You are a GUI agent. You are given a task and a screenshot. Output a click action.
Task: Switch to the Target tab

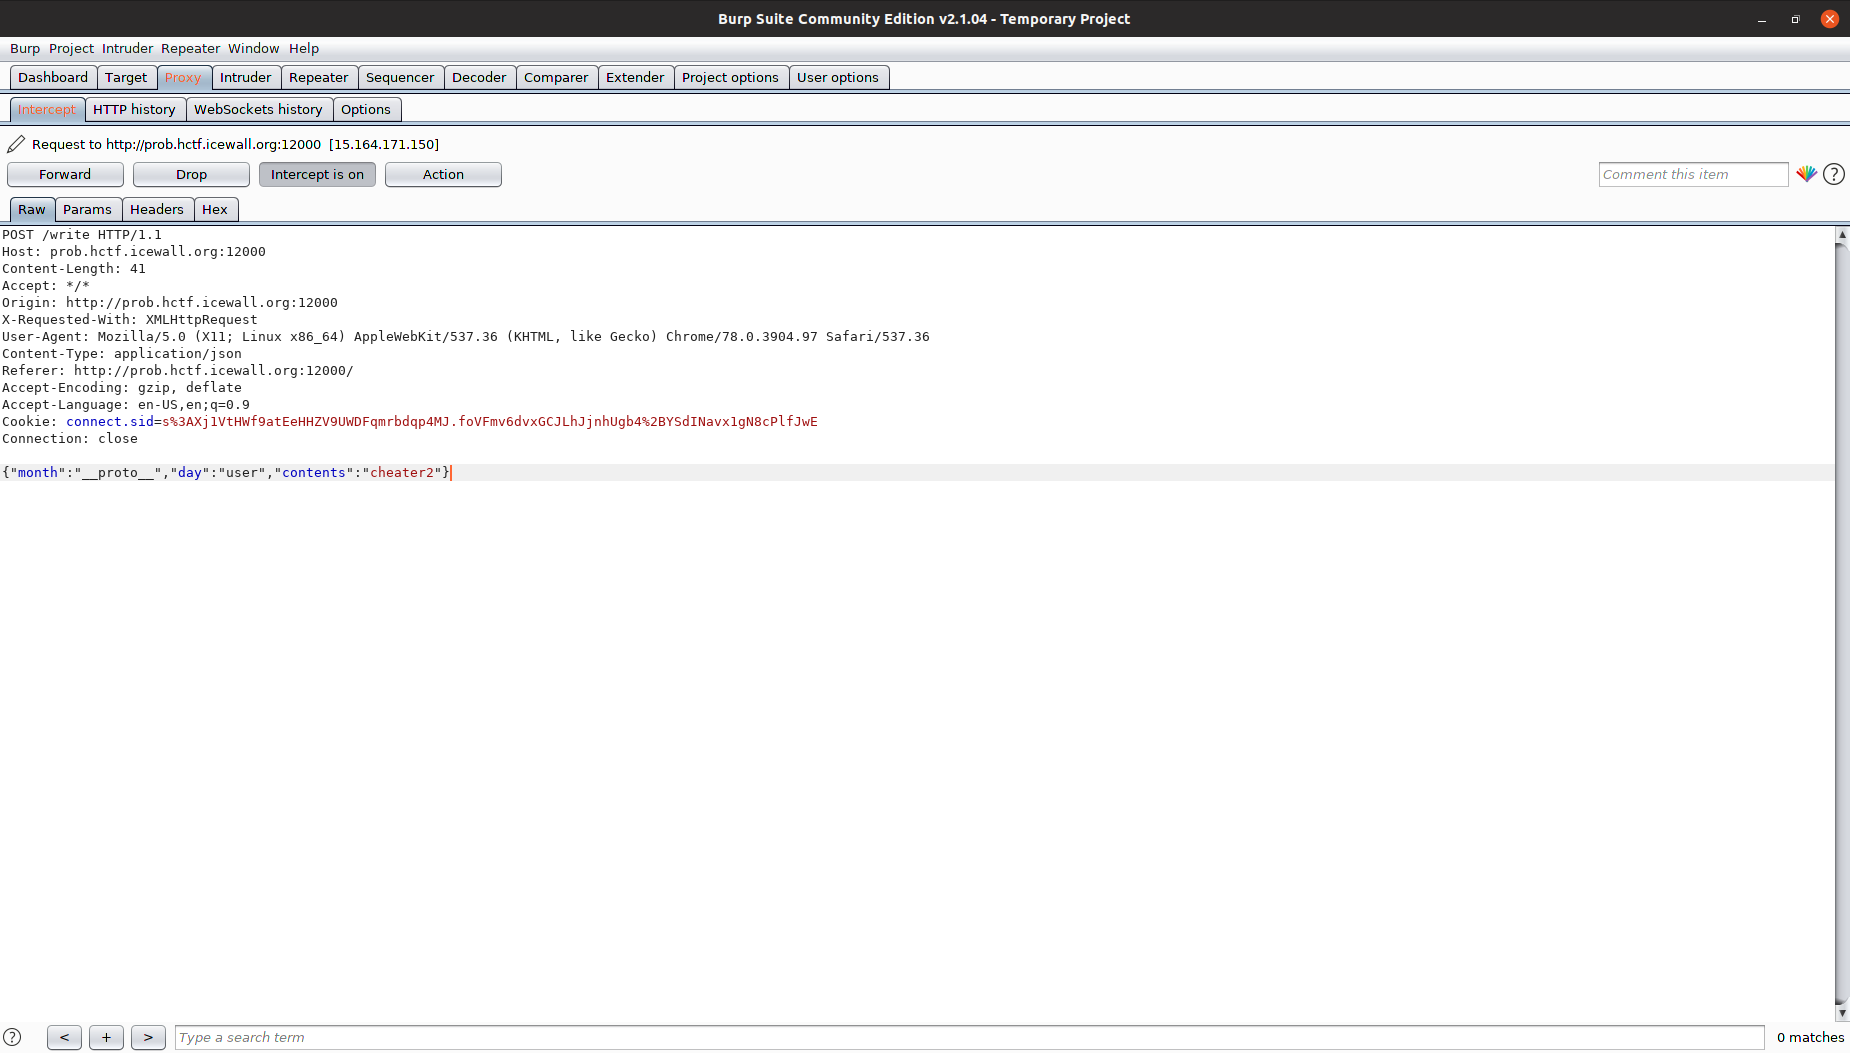(126, 77)
